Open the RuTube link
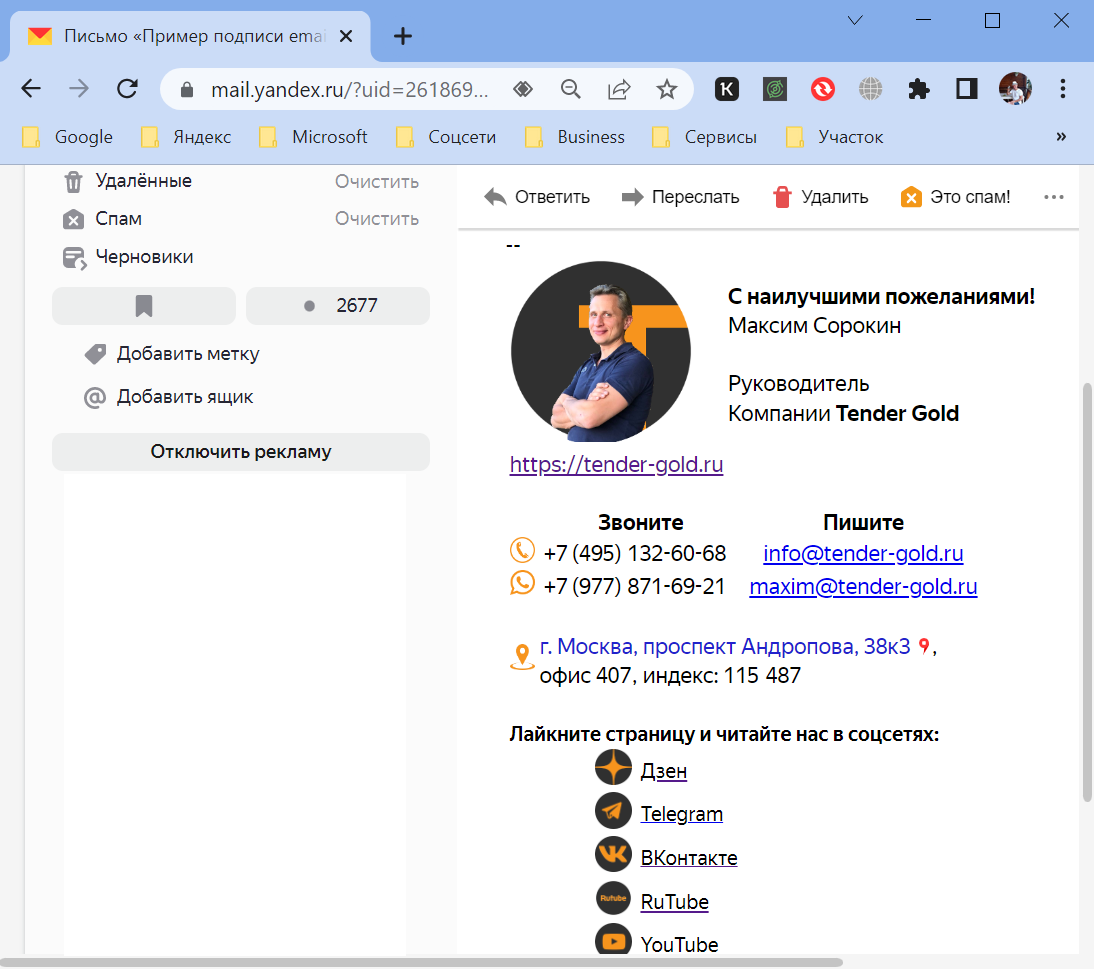 click(675, 902)
